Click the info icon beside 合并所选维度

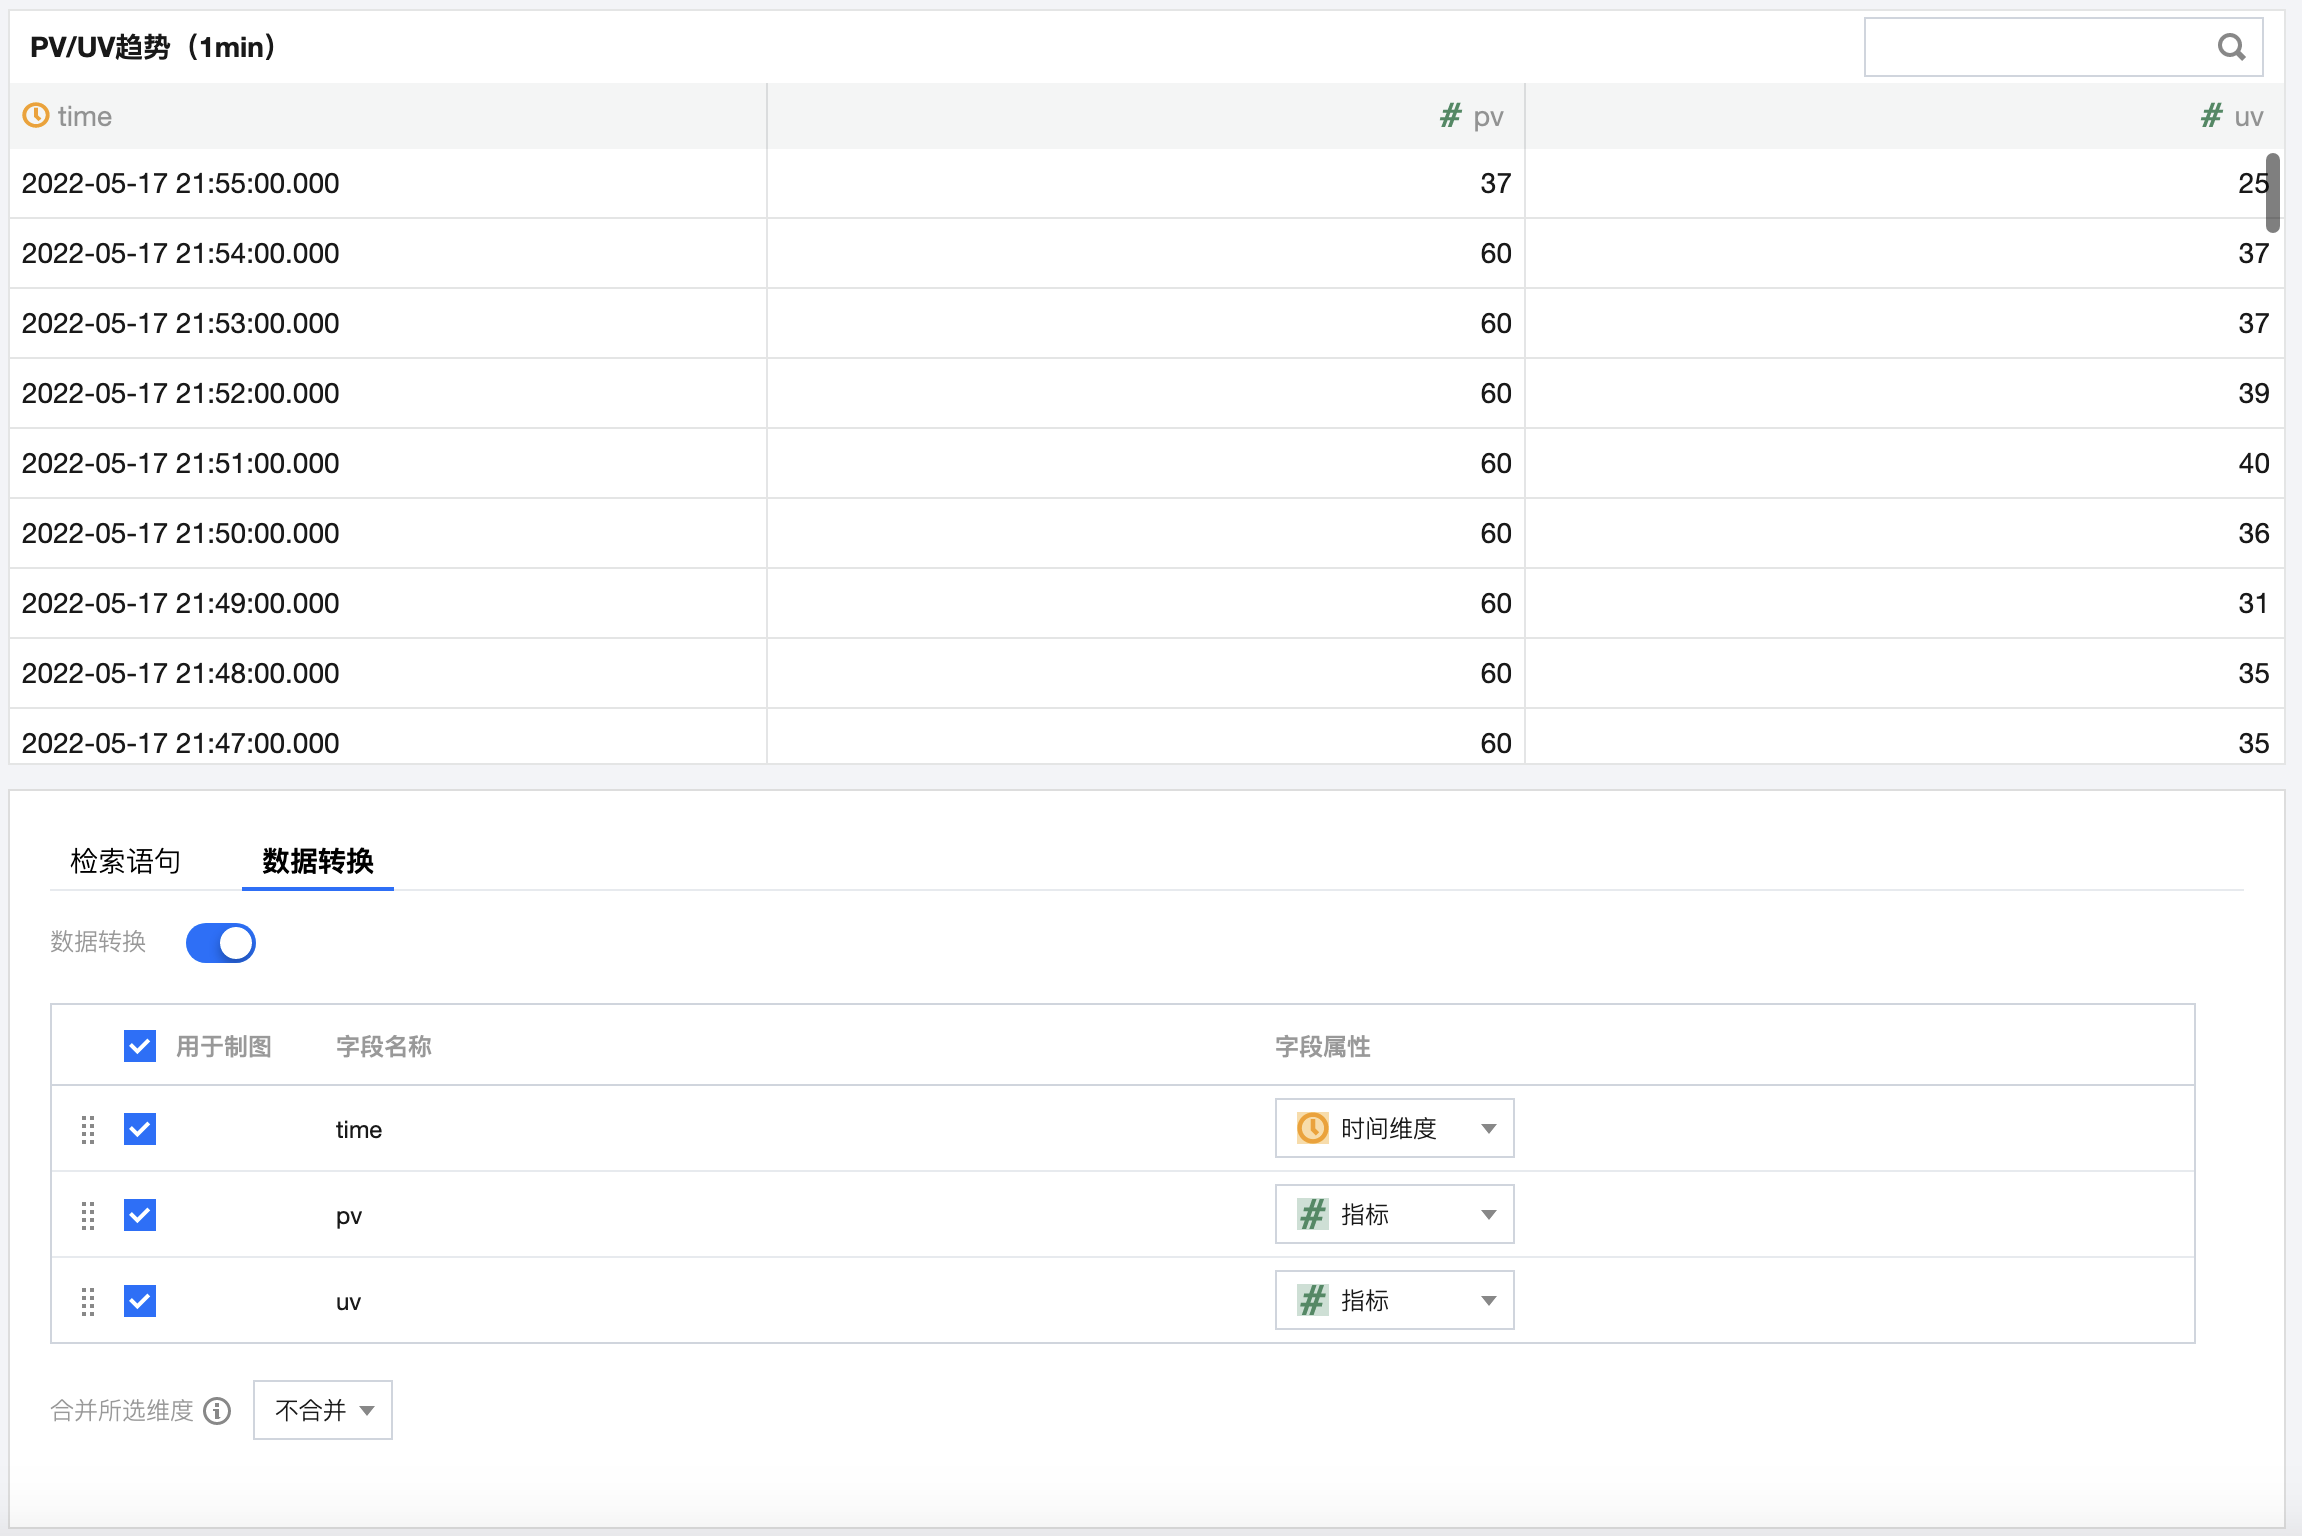point(217,1411)
